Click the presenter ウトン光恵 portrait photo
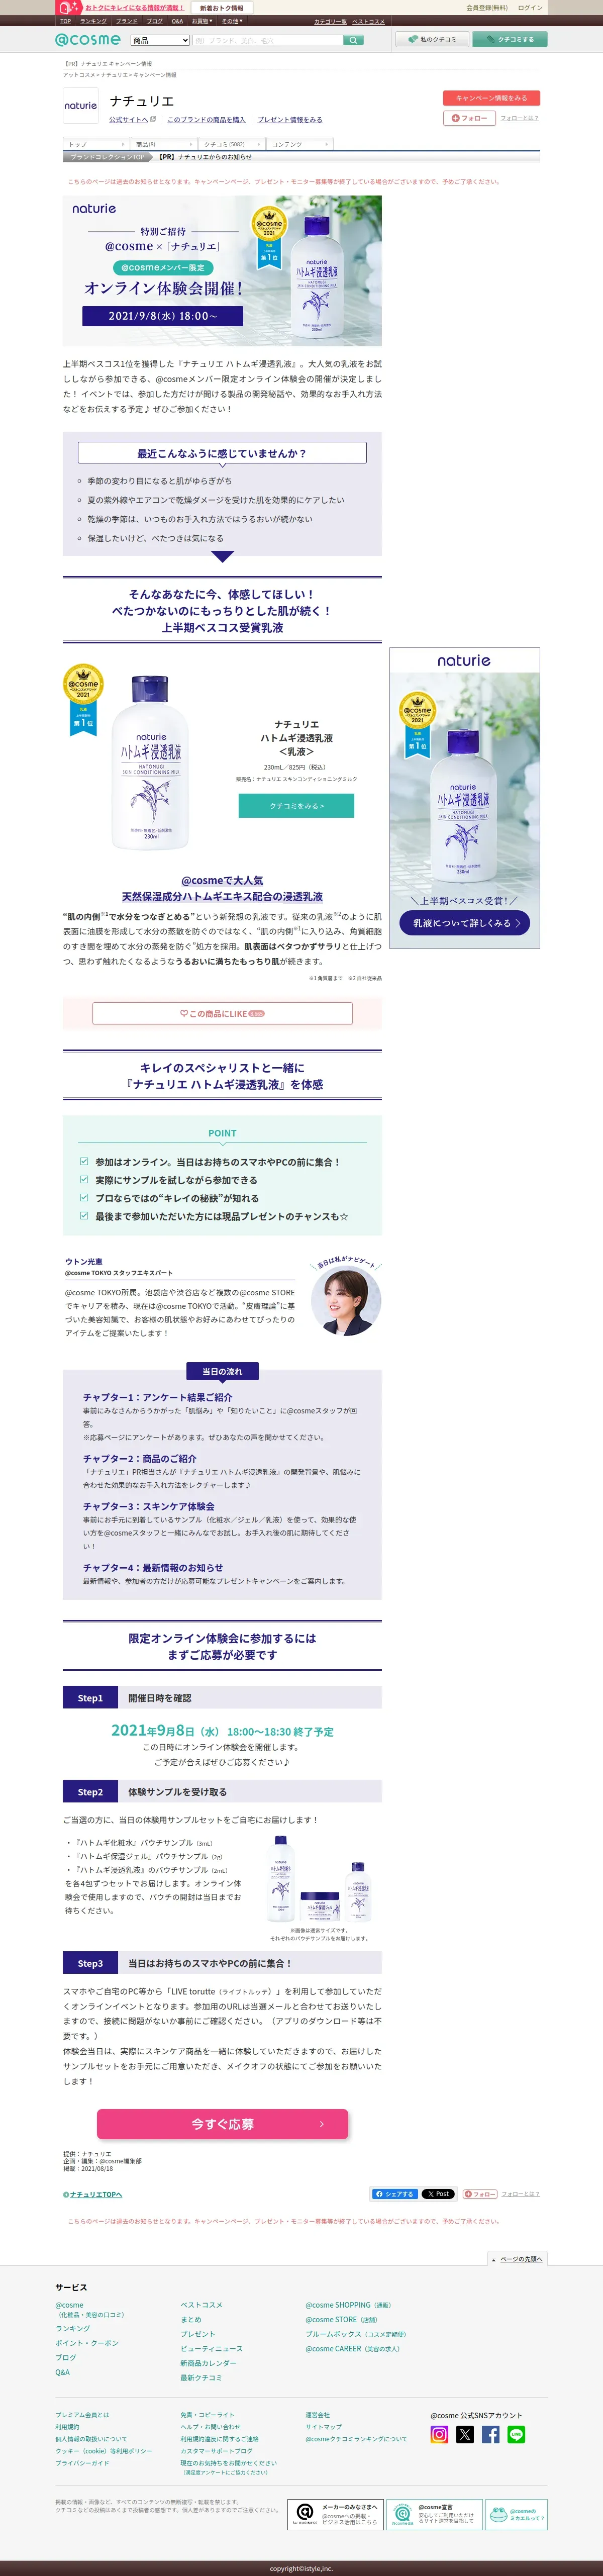The height and width of the screenshot is (2576, 603). [x=346, y=1301]
